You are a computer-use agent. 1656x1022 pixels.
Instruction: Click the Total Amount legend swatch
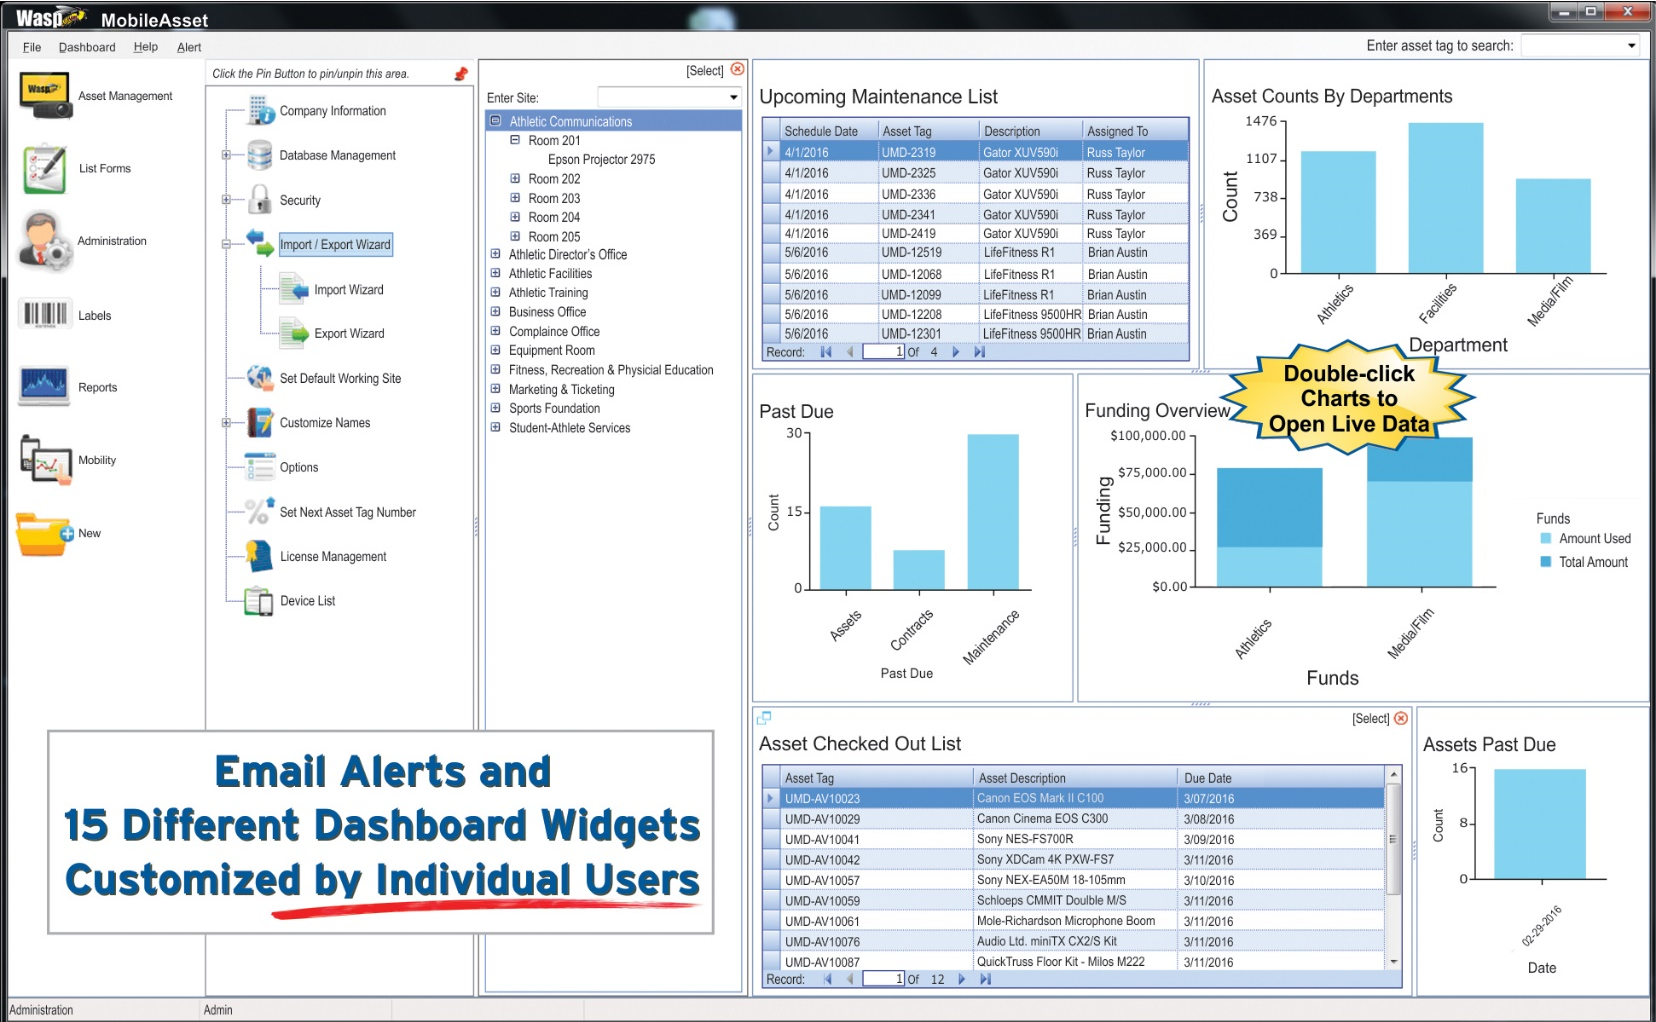point(1546,562)
